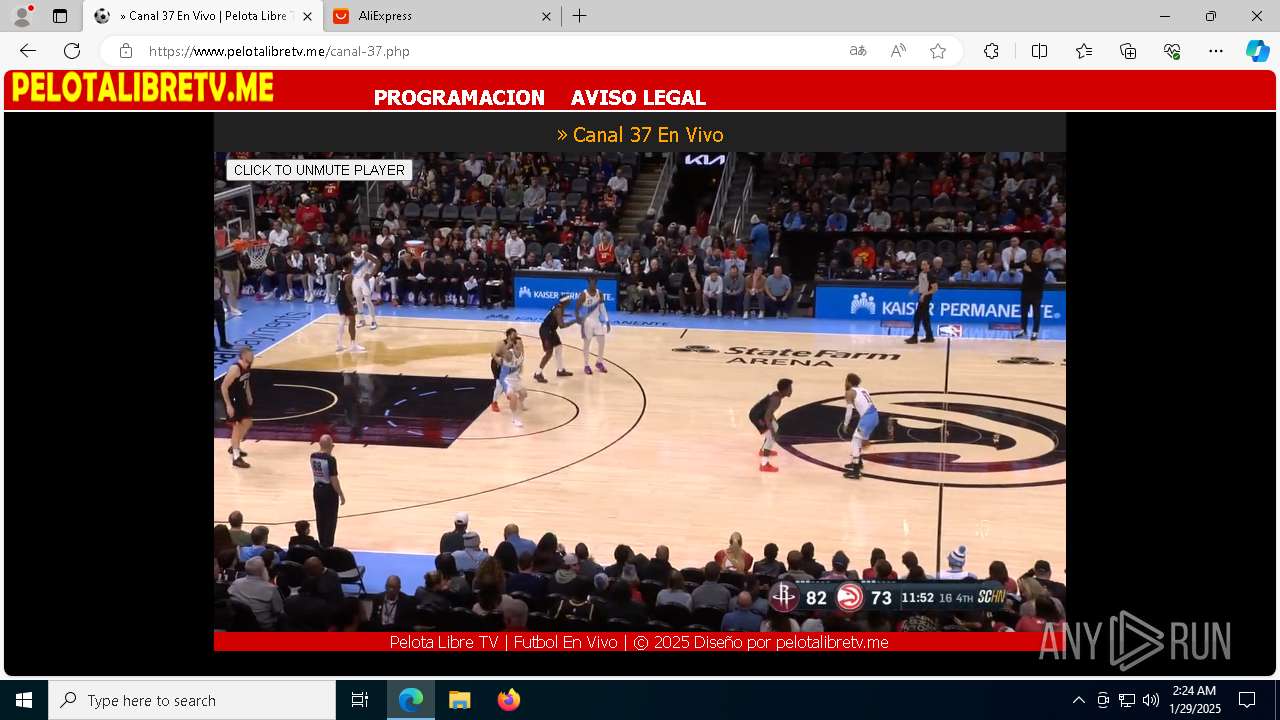Open the PROGRAMACION menu link

[459, 97]
